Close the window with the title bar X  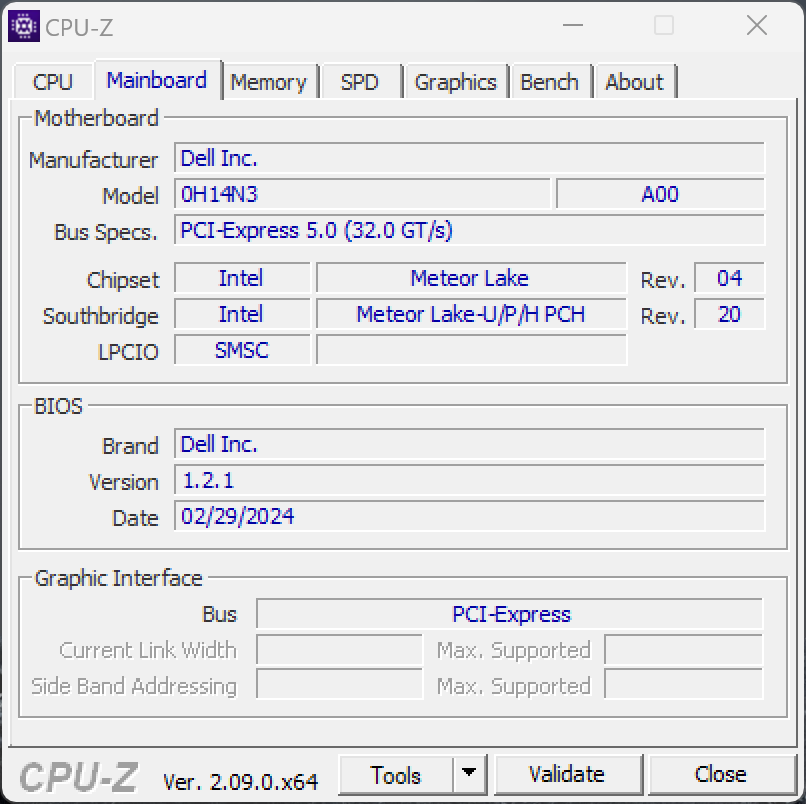pos(757,25)
